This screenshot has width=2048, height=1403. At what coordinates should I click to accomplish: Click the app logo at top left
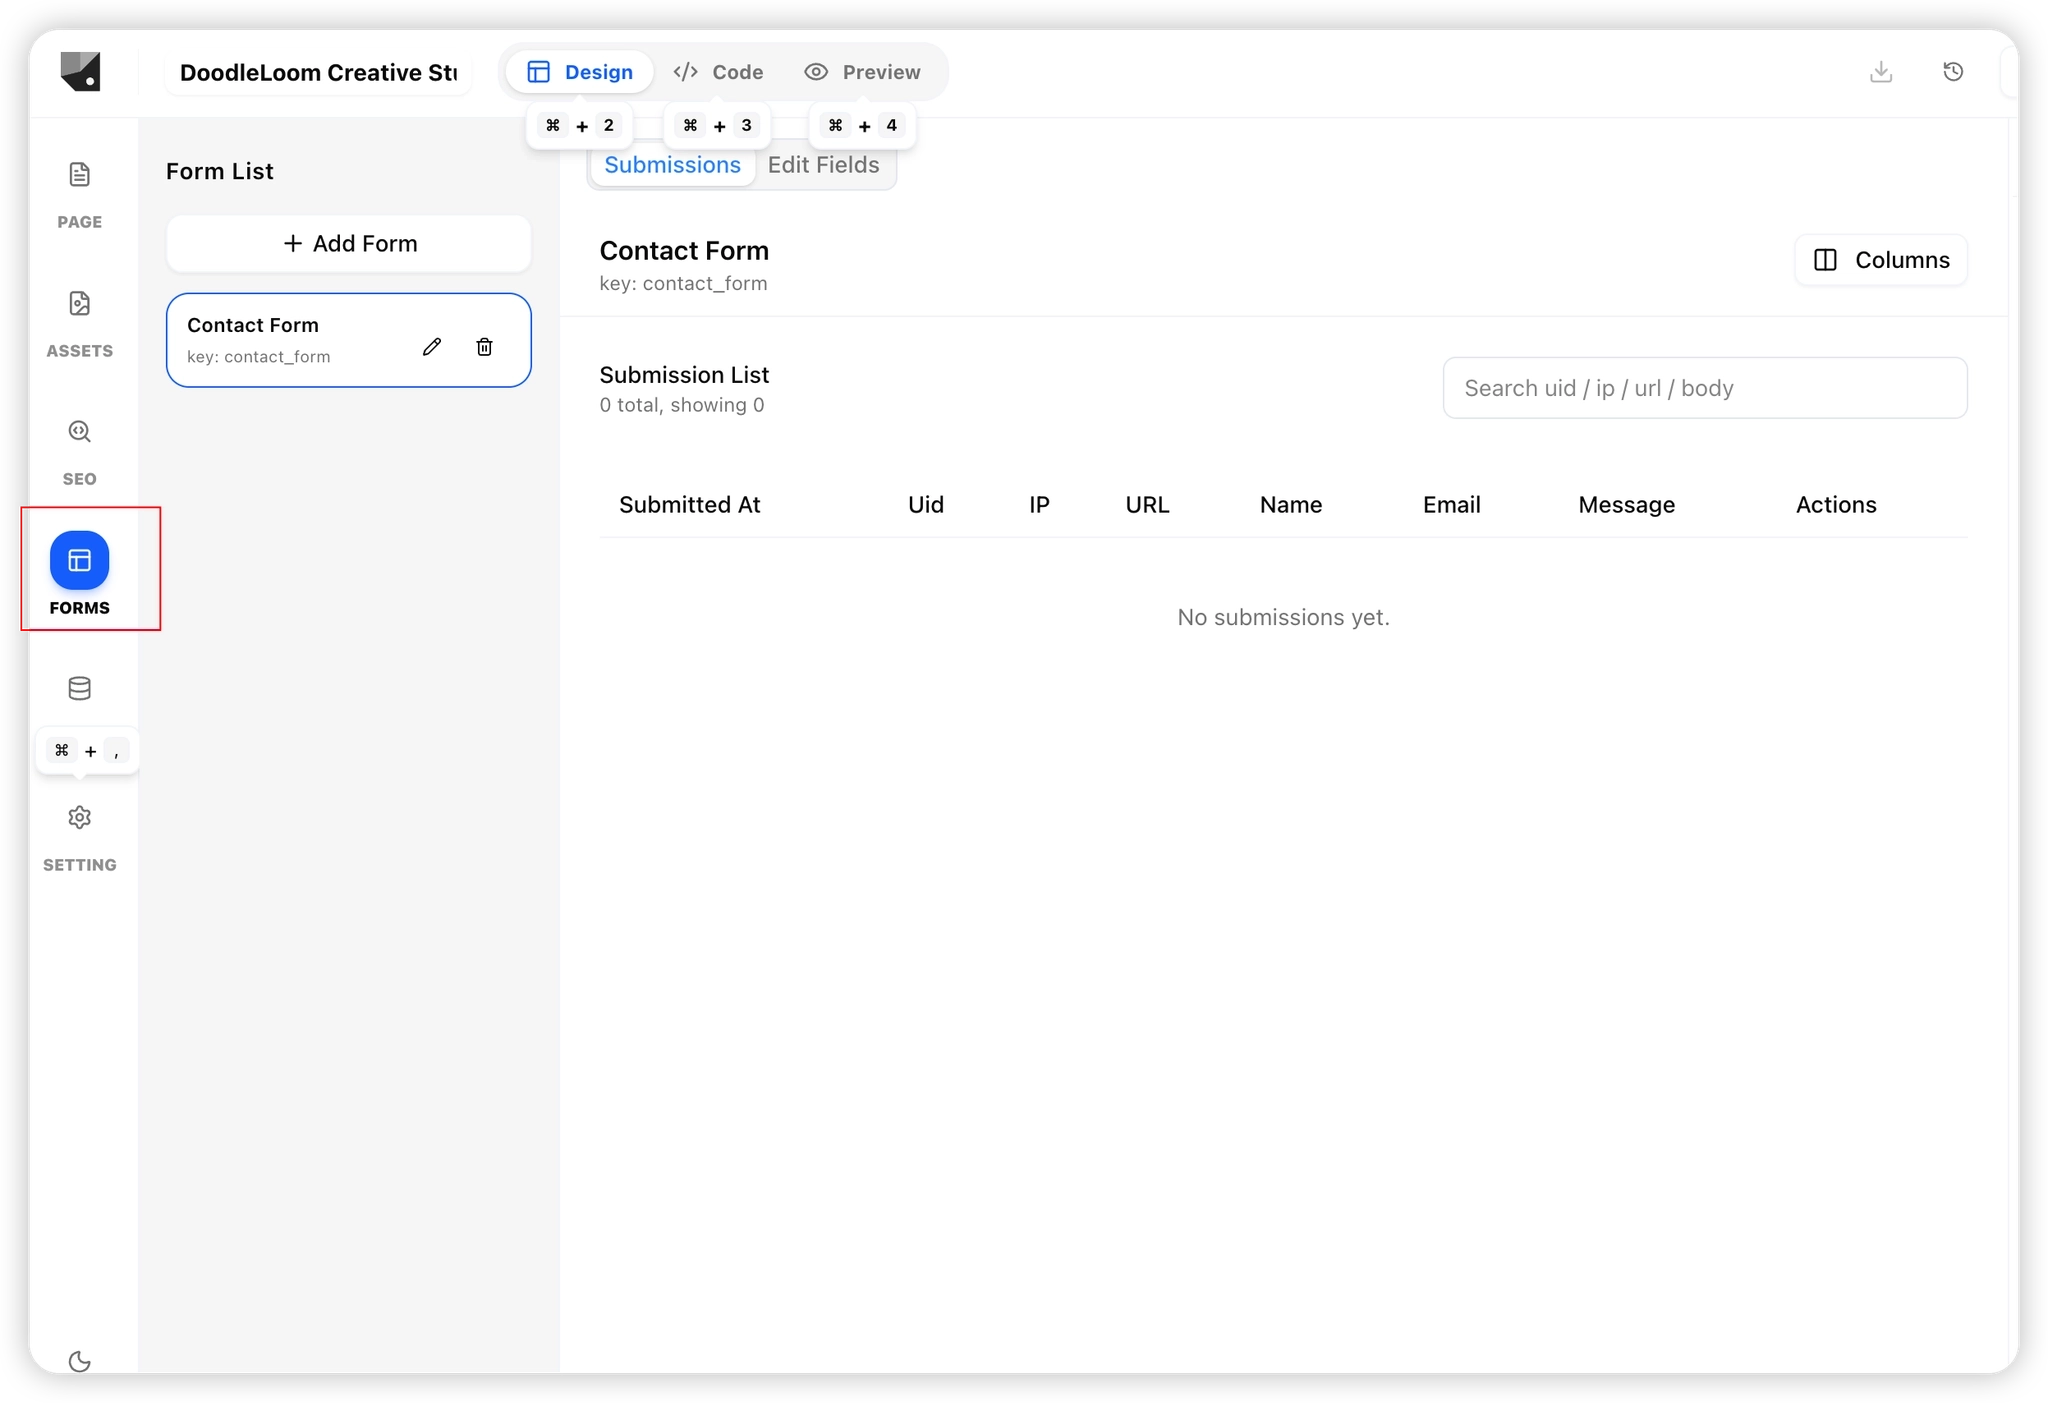tap(80, 72)
